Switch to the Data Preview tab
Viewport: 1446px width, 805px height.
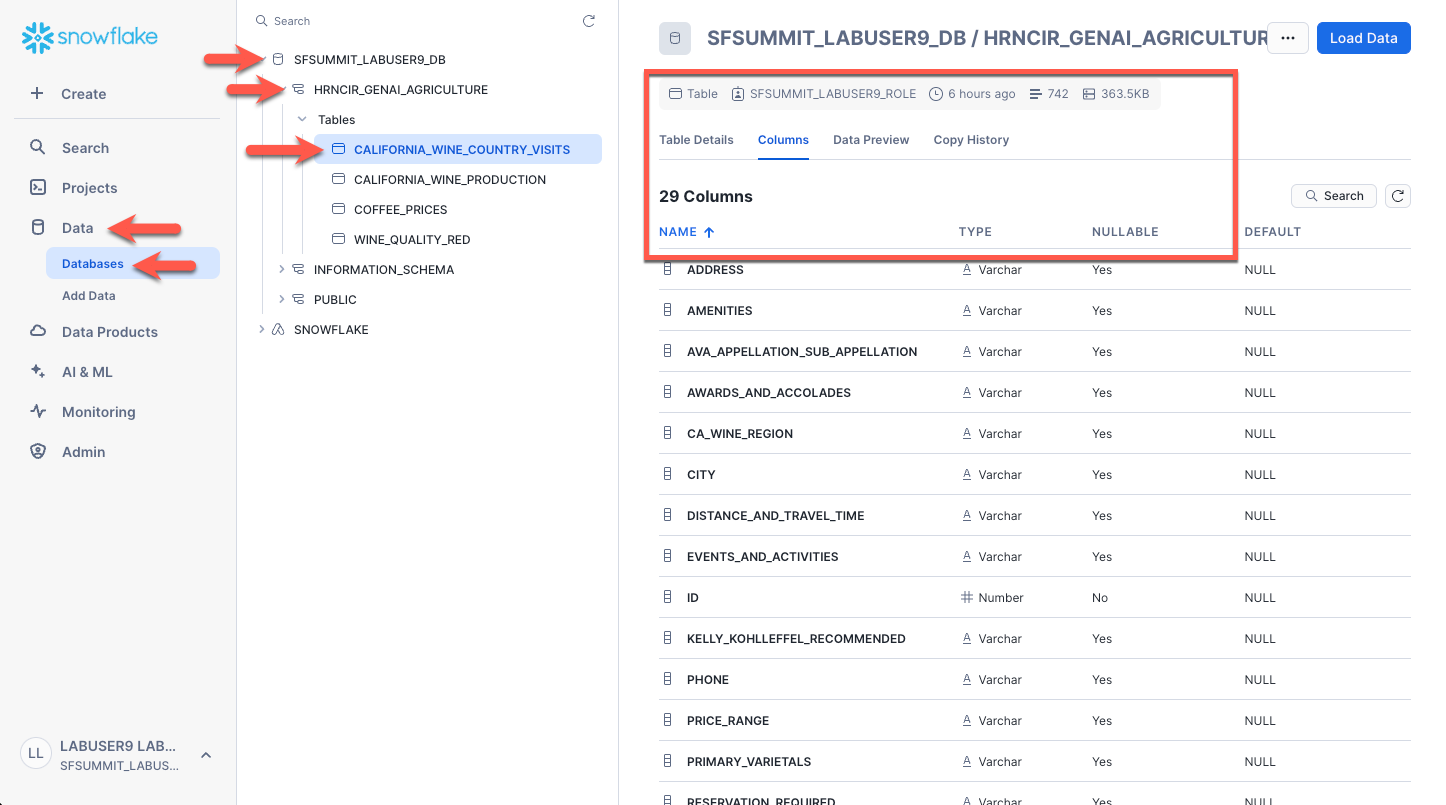pos(870,139)
